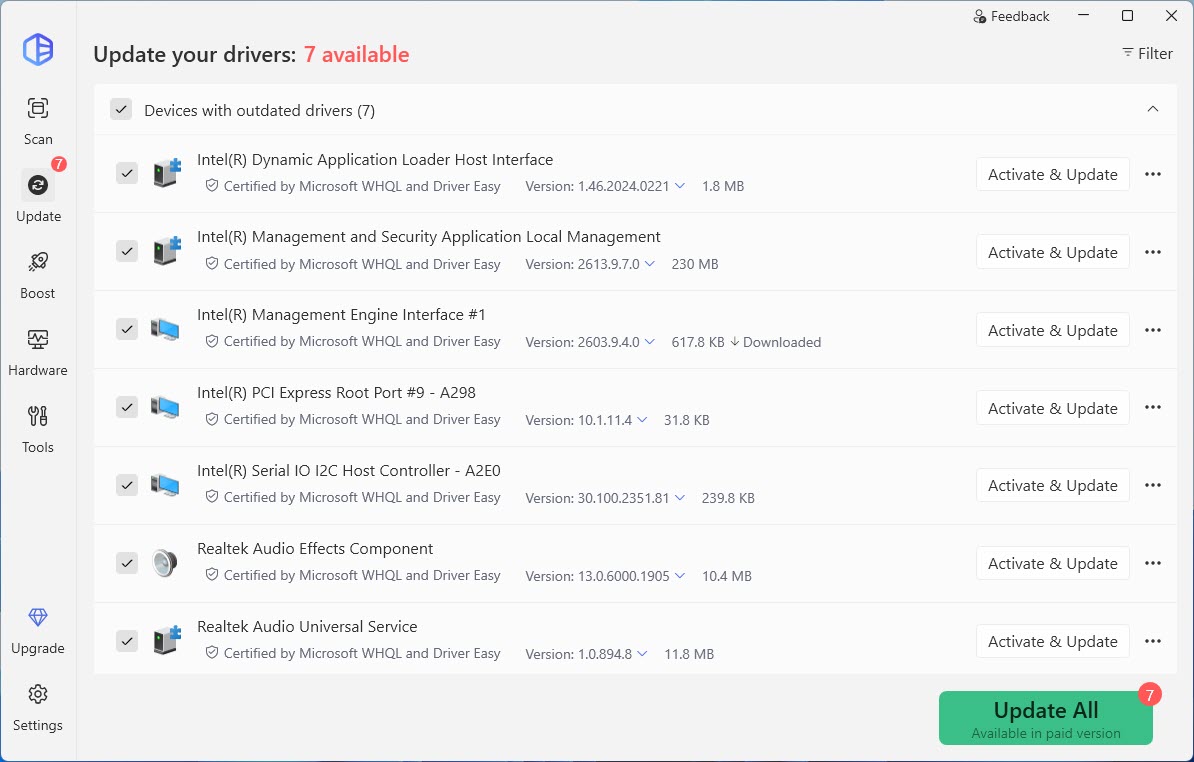Viewport: 1194px width, 762px height.
Task: Click the '7 available' red text
Action: point(356,54)
